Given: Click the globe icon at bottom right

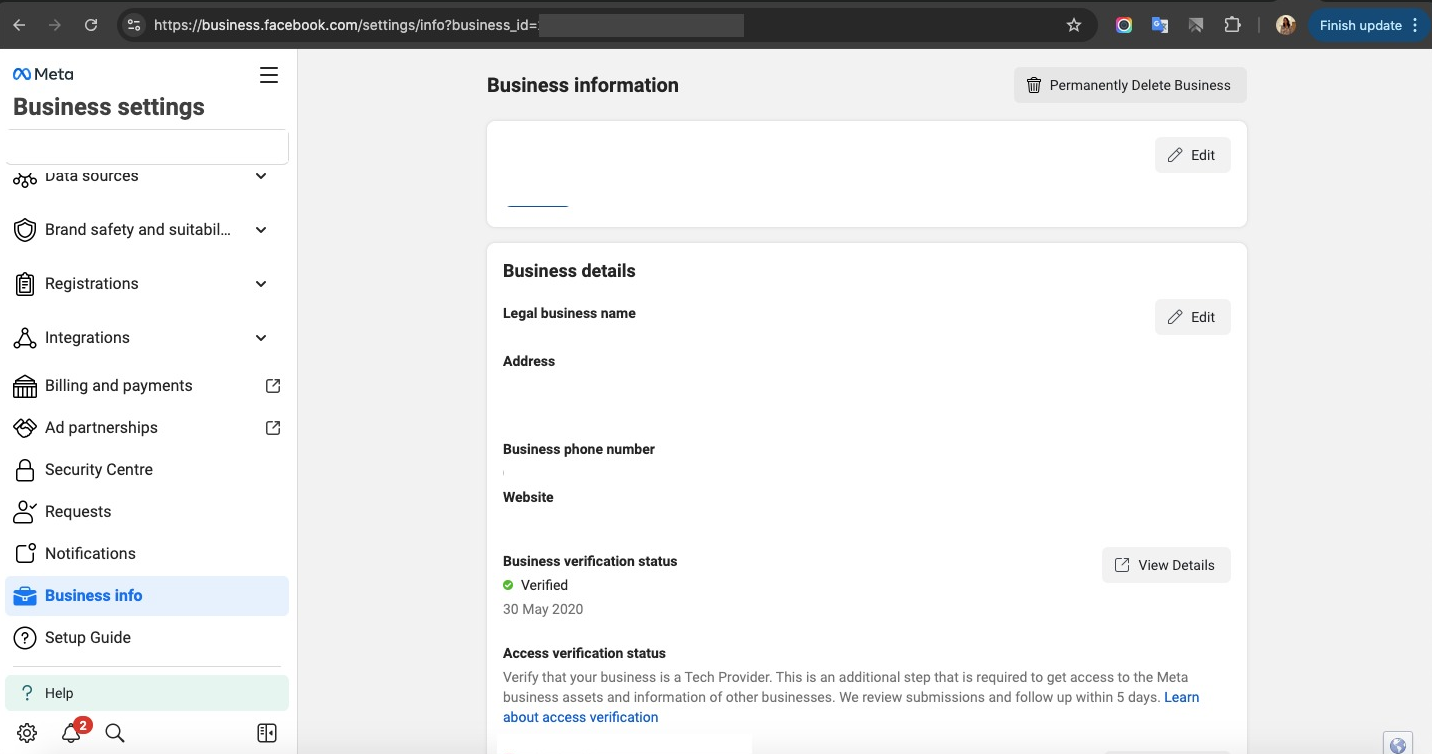Looking at the screenshot, I should [1397, 744].
